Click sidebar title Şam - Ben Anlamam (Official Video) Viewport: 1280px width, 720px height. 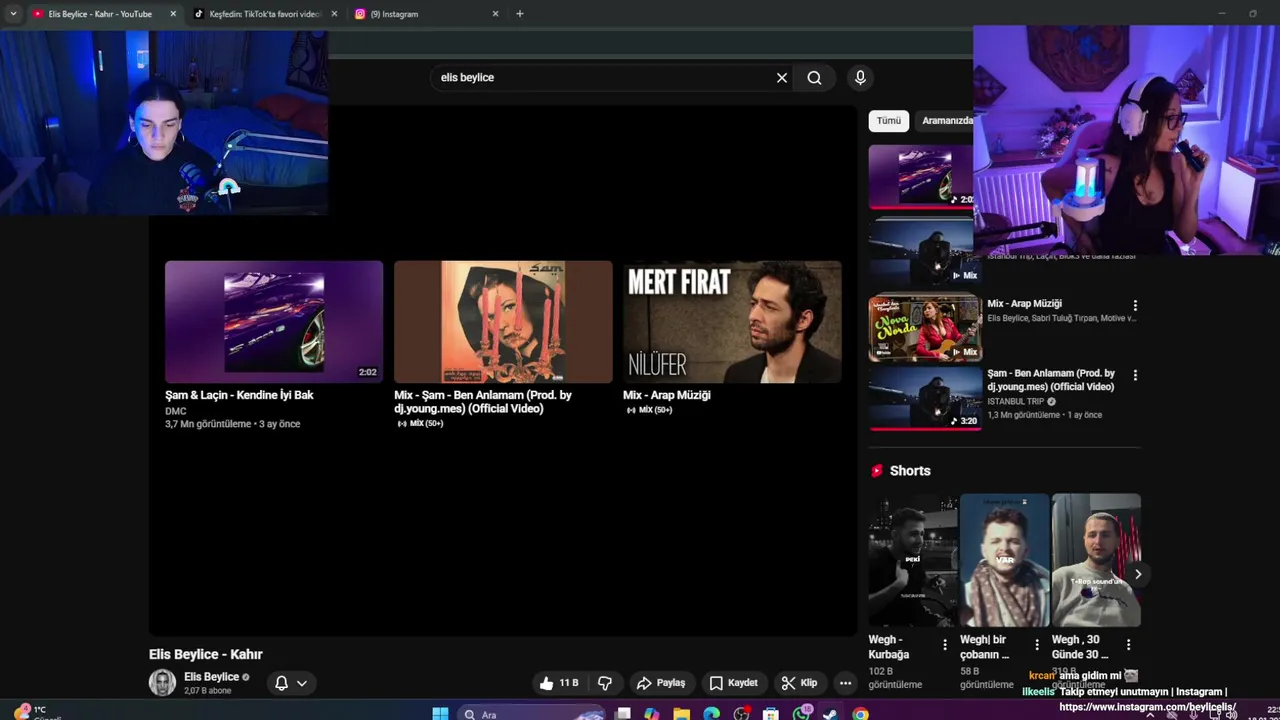click(1051, 380)
